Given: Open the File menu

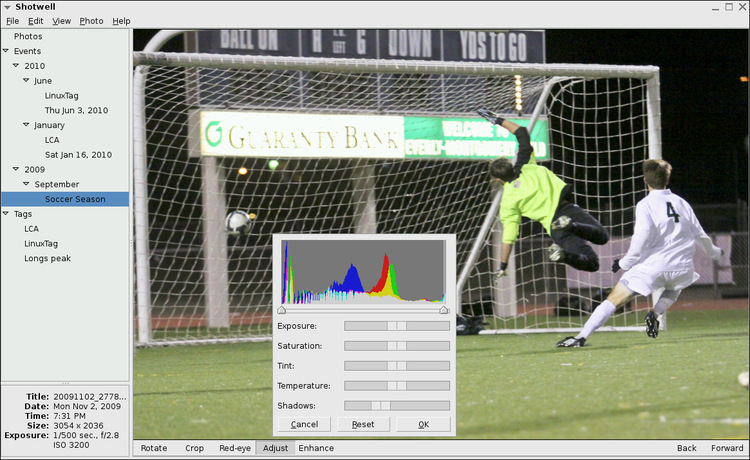Looking at the screenshot, I should coord(12,21).
